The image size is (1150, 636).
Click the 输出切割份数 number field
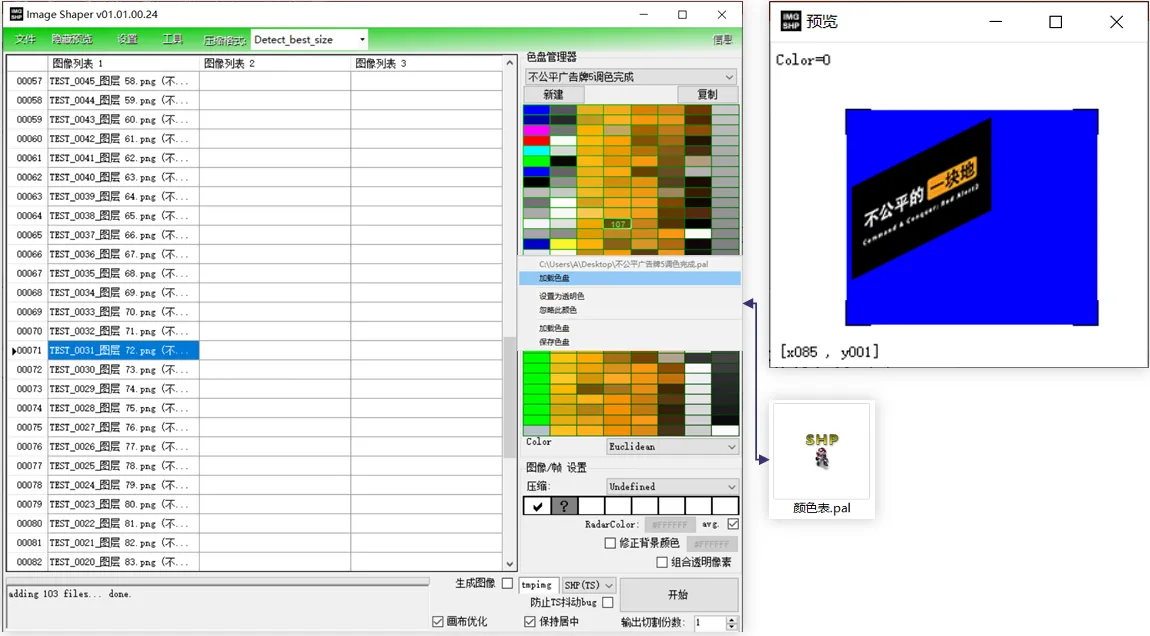click(709, 622)
